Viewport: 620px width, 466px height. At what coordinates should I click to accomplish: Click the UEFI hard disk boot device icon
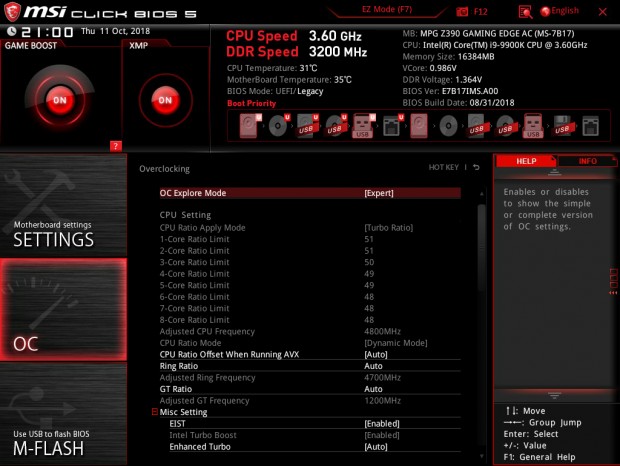(250, 126)
